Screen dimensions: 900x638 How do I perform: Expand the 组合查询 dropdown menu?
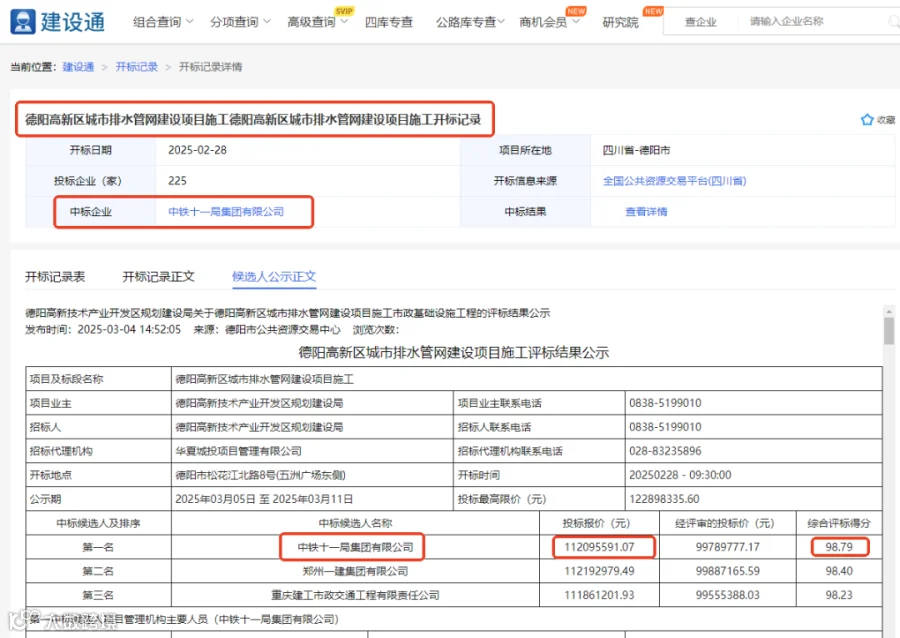[x=163, y=22]
